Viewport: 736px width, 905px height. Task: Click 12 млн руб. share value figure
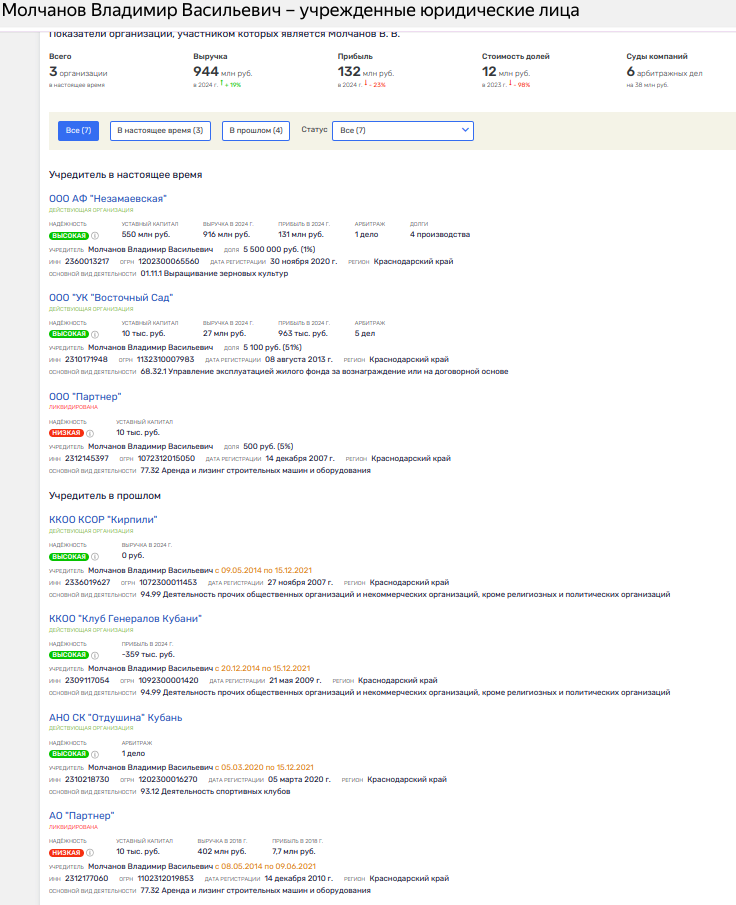(506, 72)
